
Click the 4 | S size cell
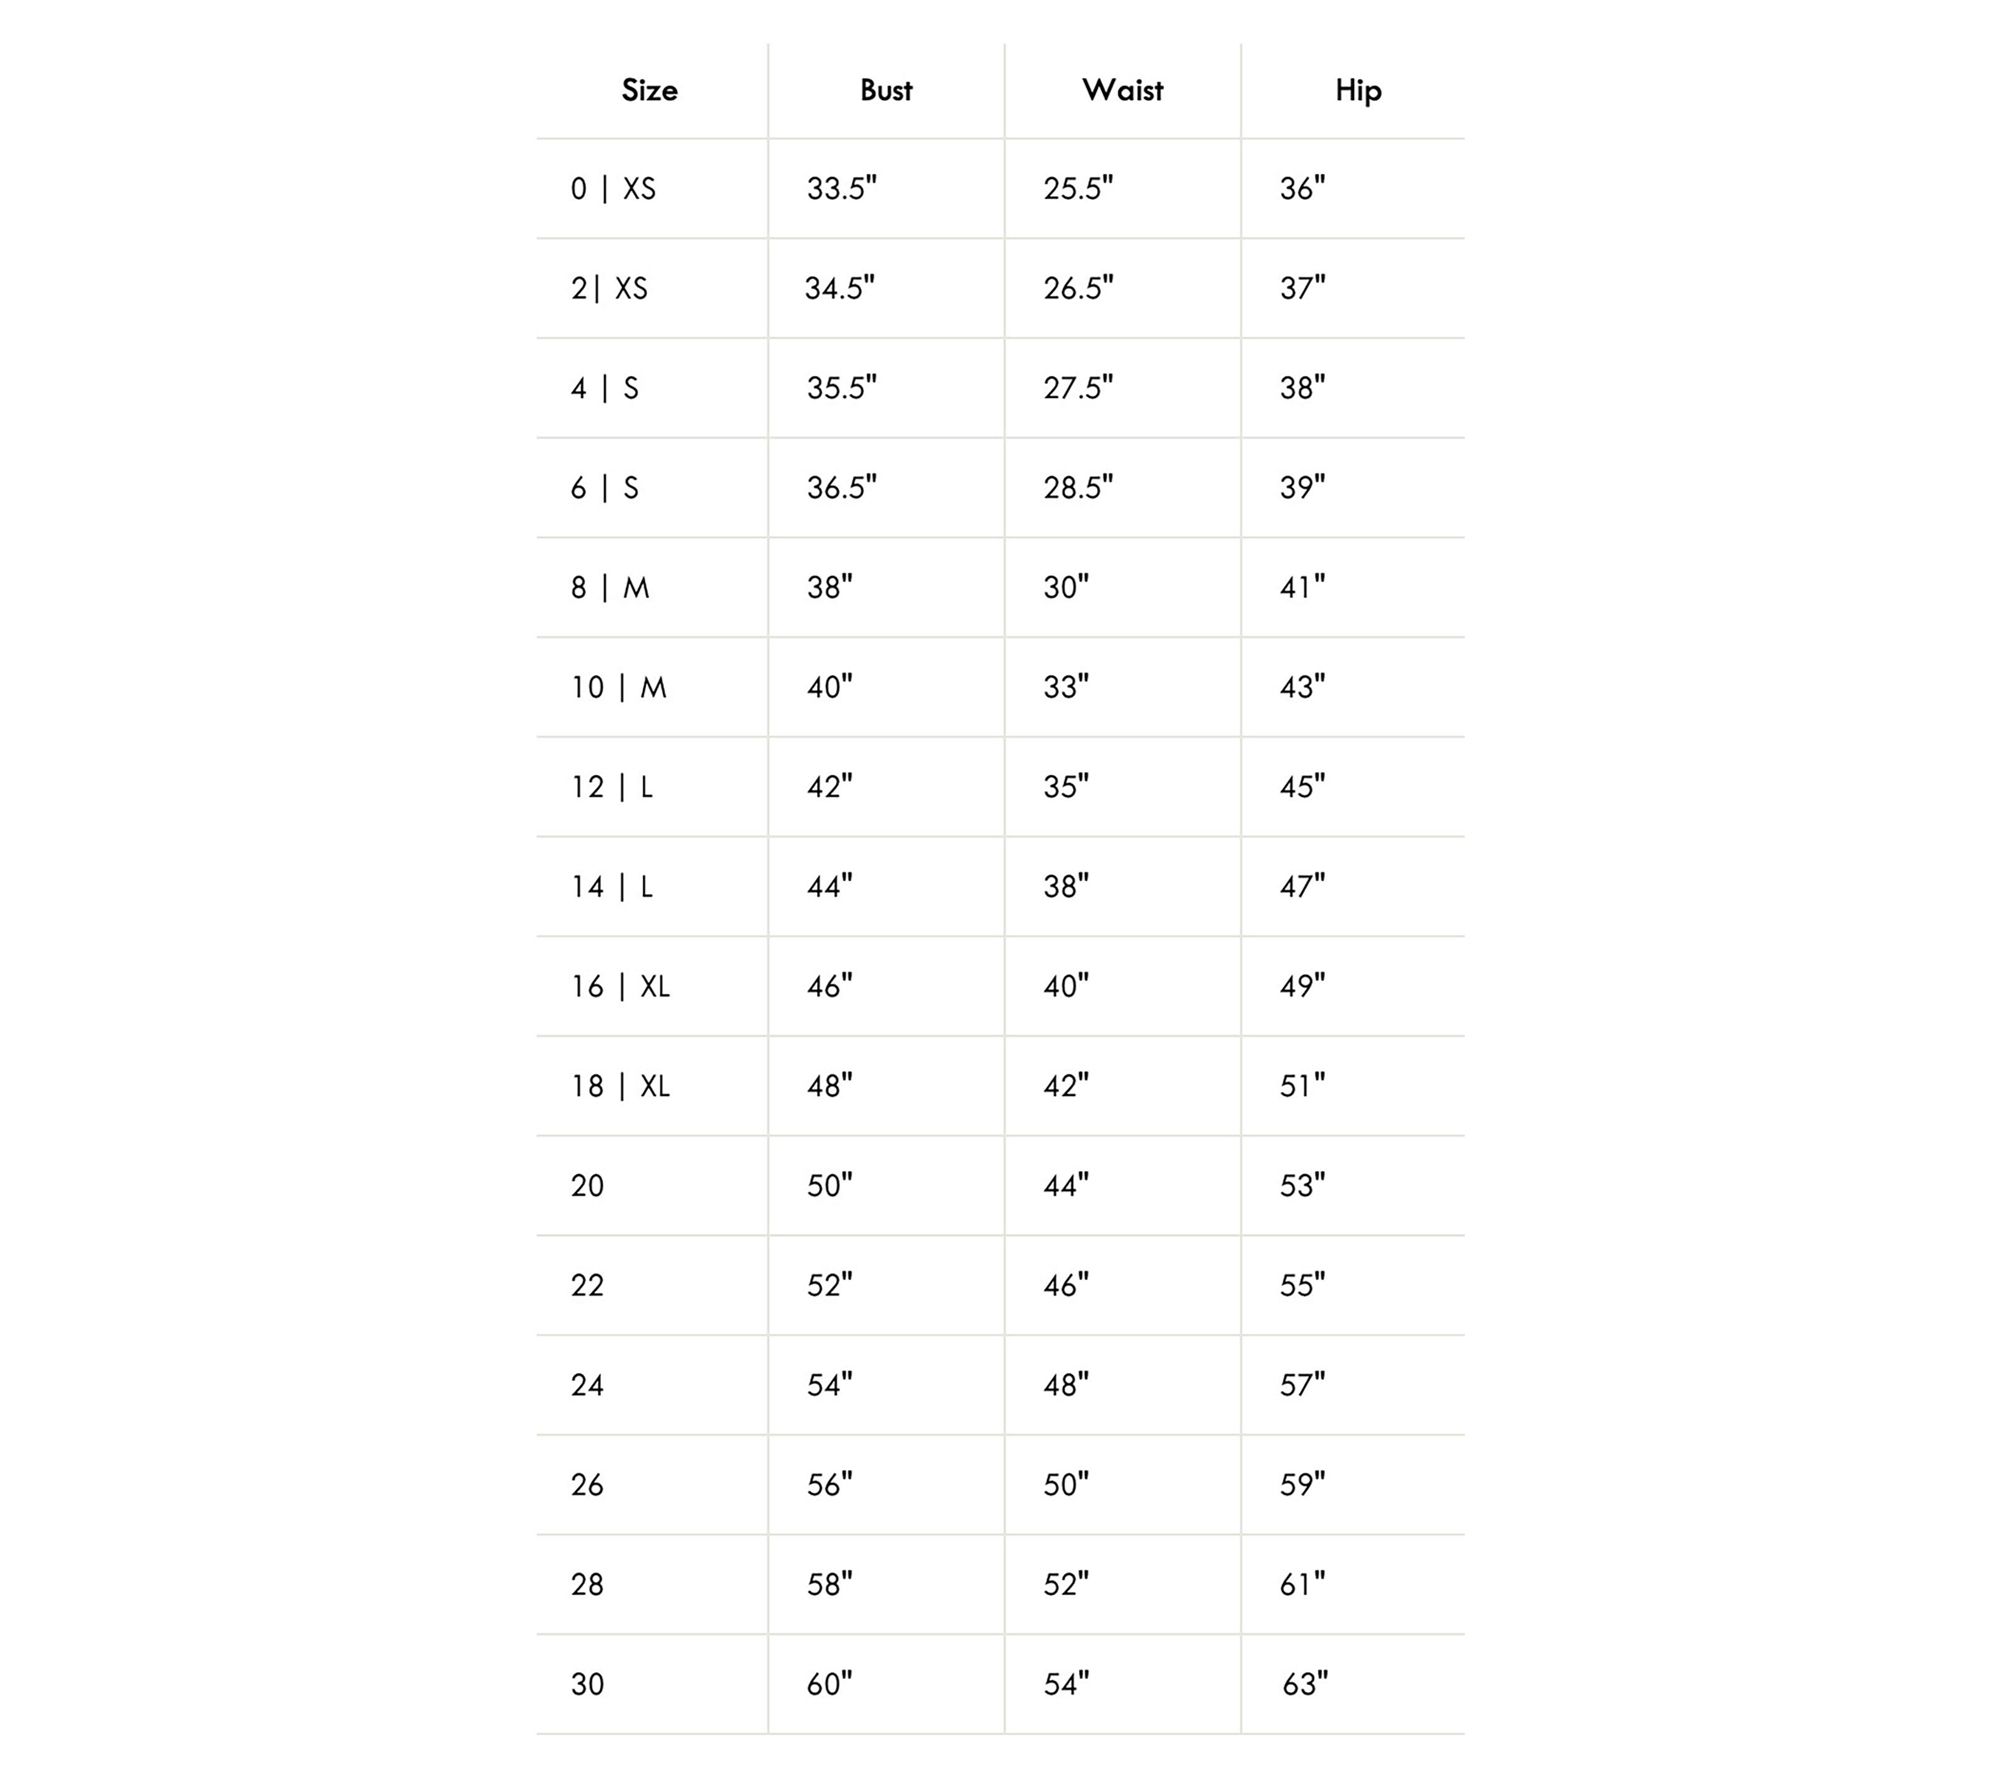click(604, 388)
